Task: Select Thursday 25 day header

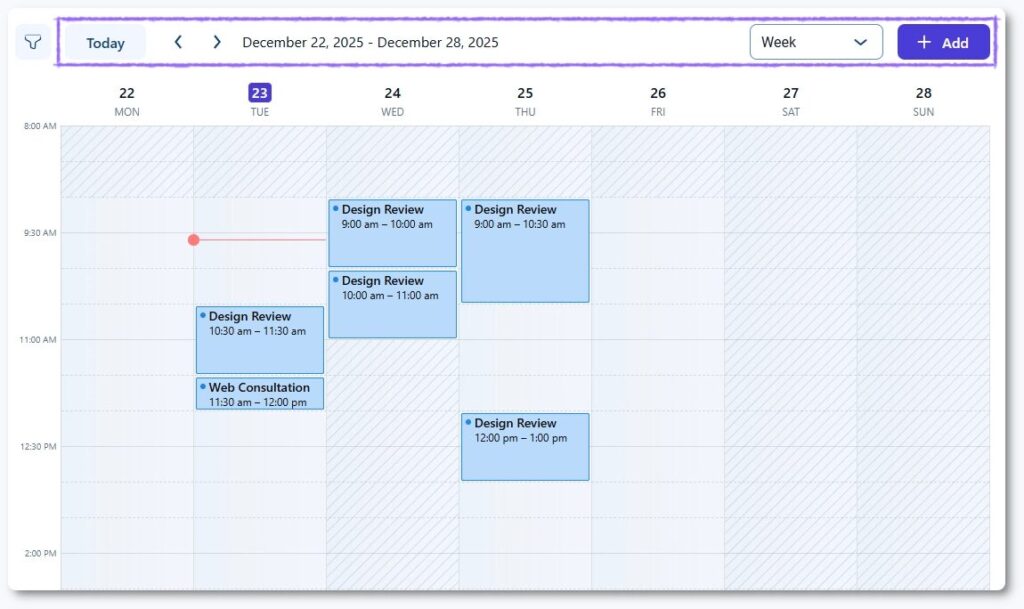Action: (525, 100)
